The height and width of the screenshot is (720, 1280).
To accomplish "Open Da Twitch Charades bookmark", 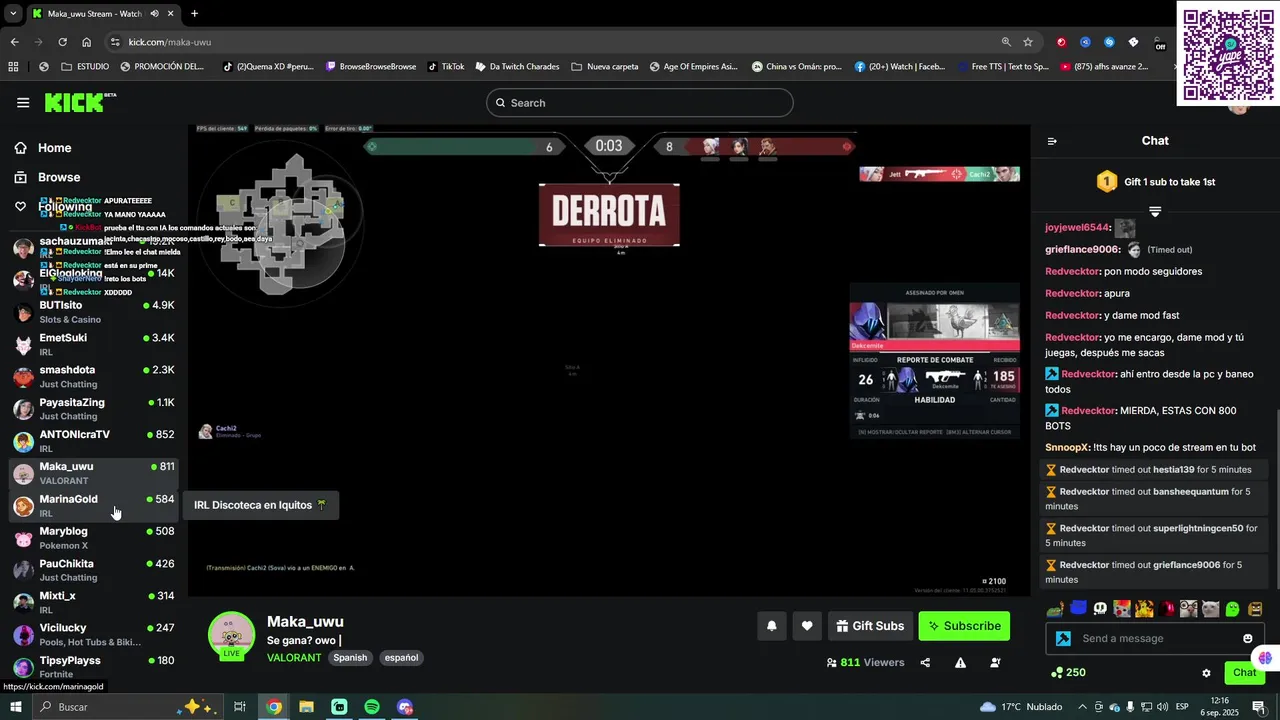I will [x=517, y=67].
